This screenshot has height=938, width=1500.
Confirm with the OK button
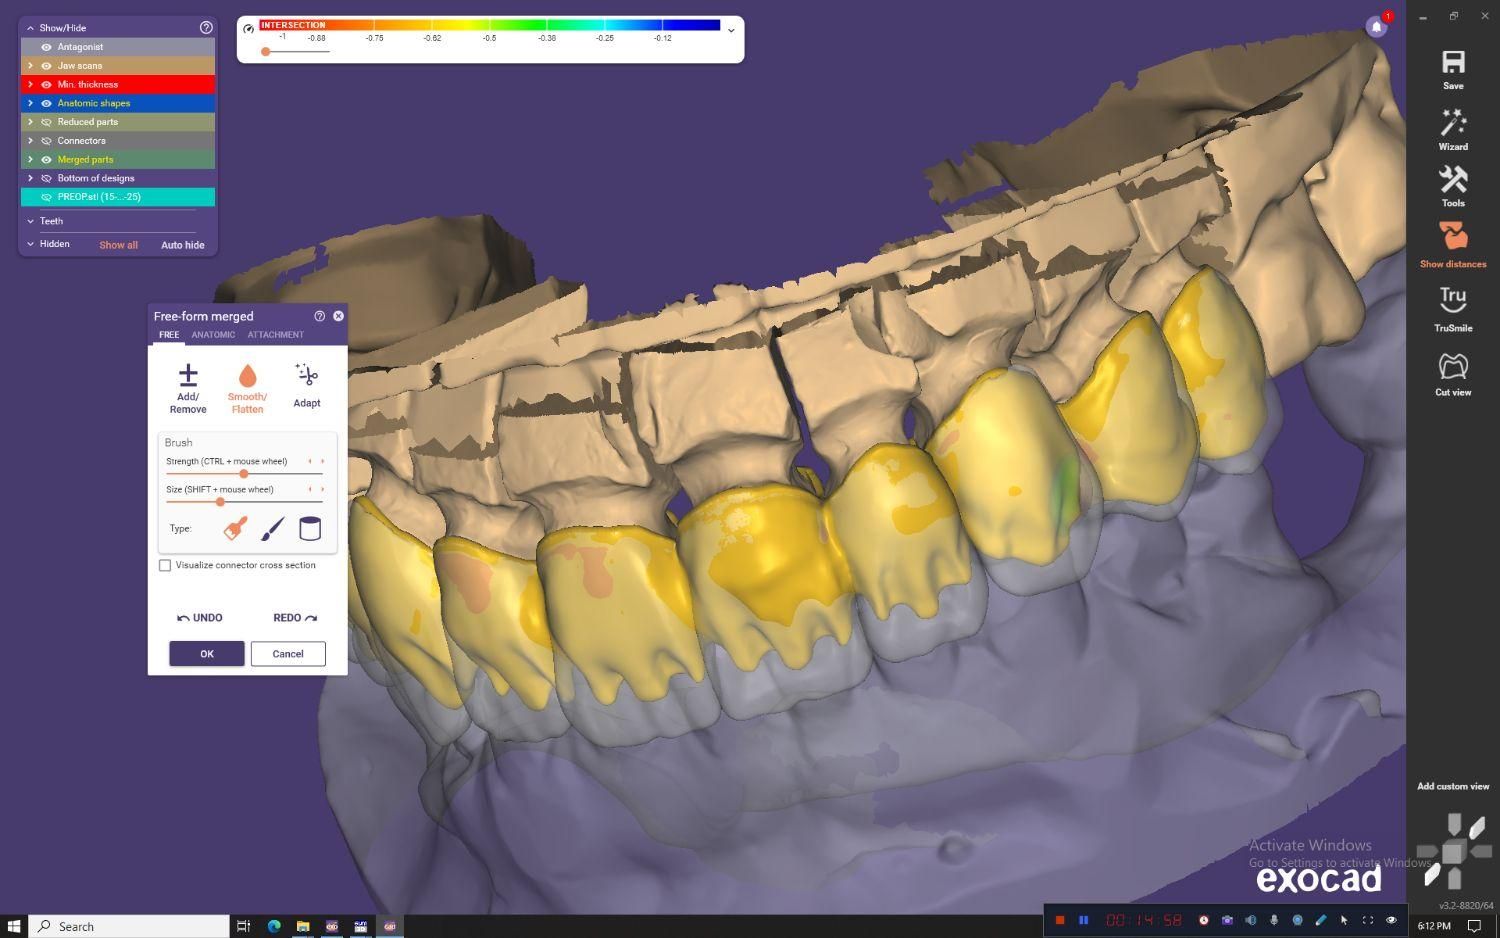point(207,654)
